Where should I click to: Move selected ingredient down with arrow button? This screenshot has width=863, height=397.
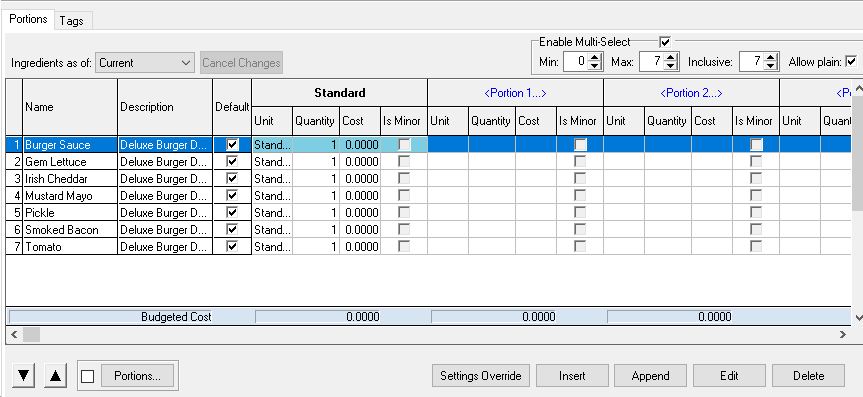coord(23,376)
